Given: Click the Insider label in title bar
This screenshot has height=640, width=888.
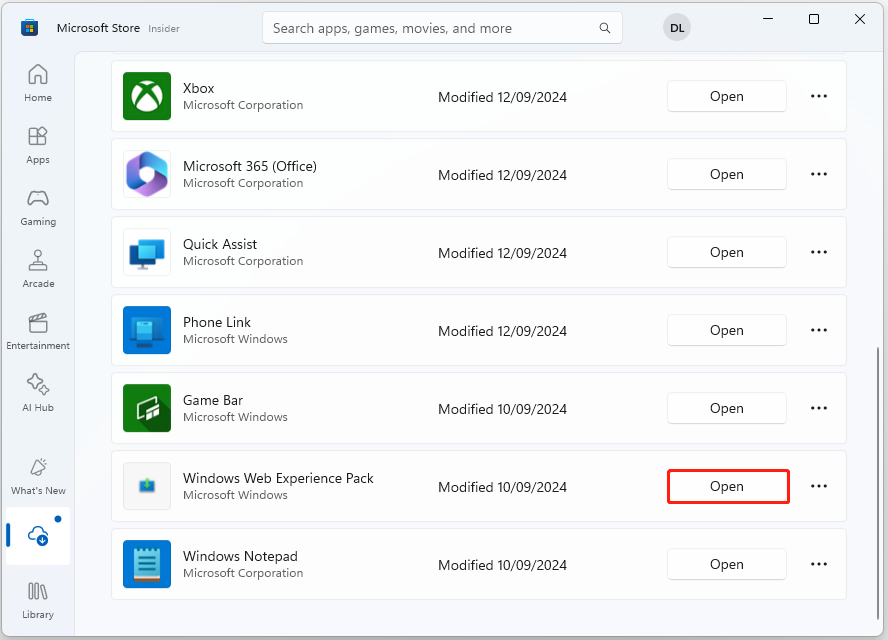Looking at the screenshot, I should click(x=164, y=29).
